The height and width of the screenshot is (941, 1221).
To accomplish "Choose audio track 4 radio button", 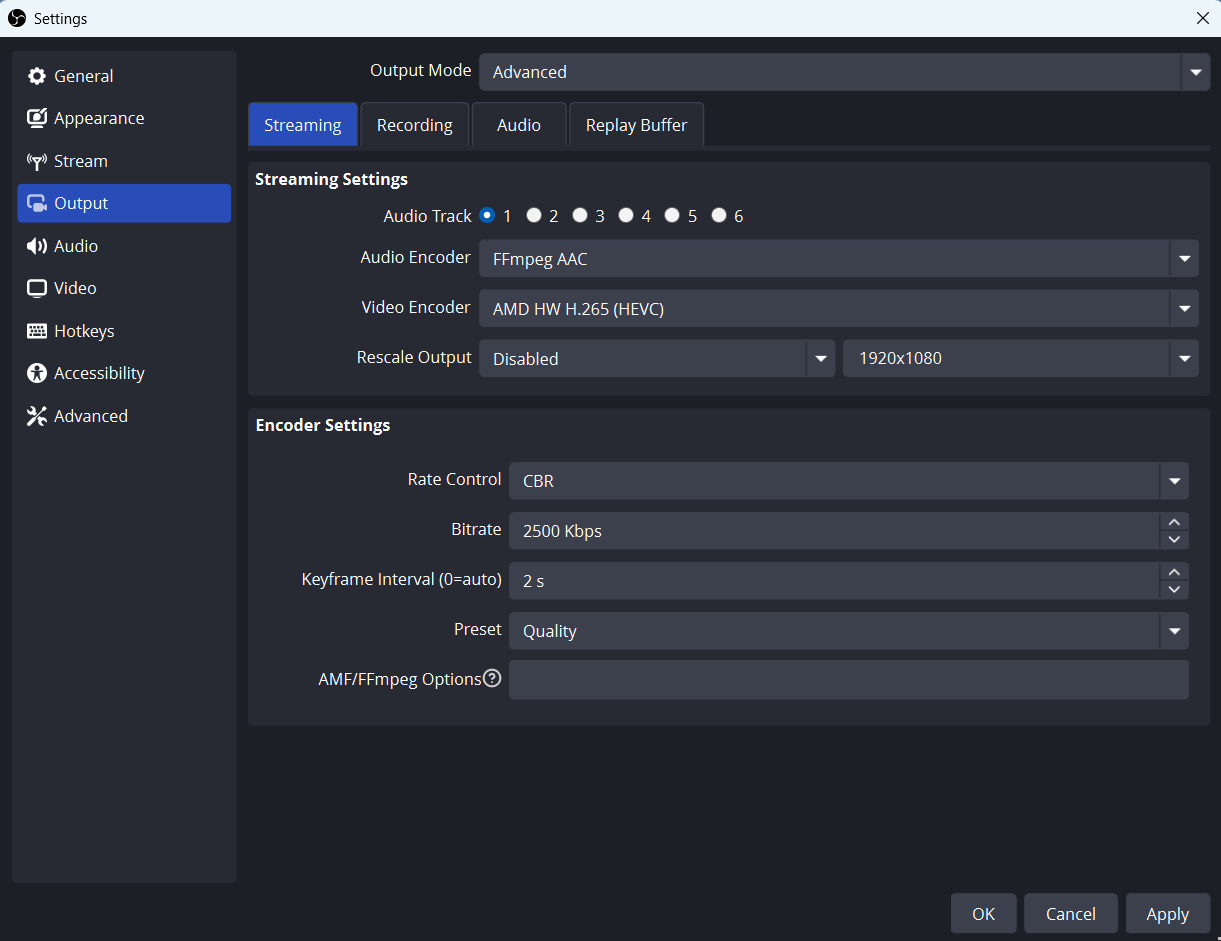I will [626, 215].
